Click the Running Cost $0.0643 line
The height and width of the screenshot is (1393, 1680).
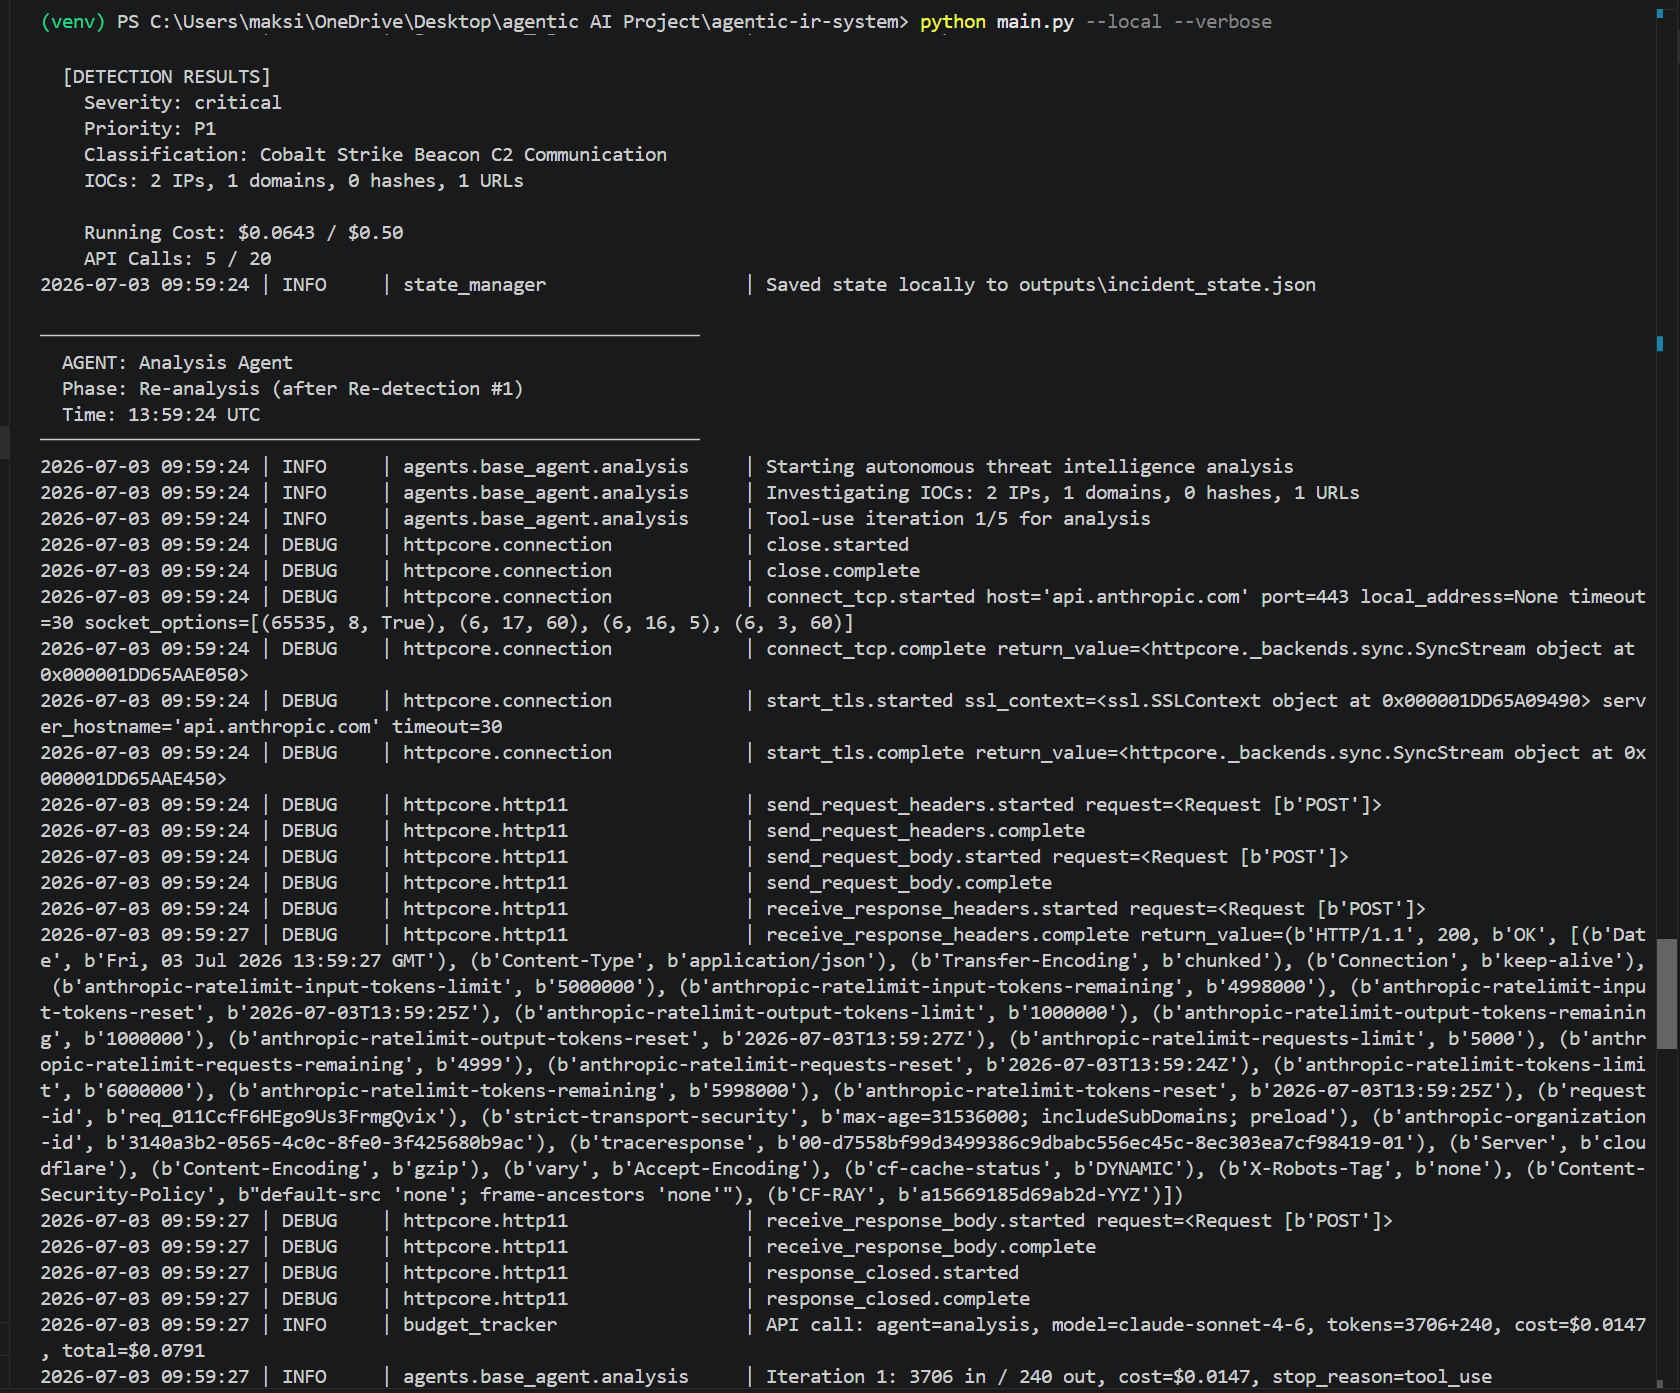tap(244, 233)
